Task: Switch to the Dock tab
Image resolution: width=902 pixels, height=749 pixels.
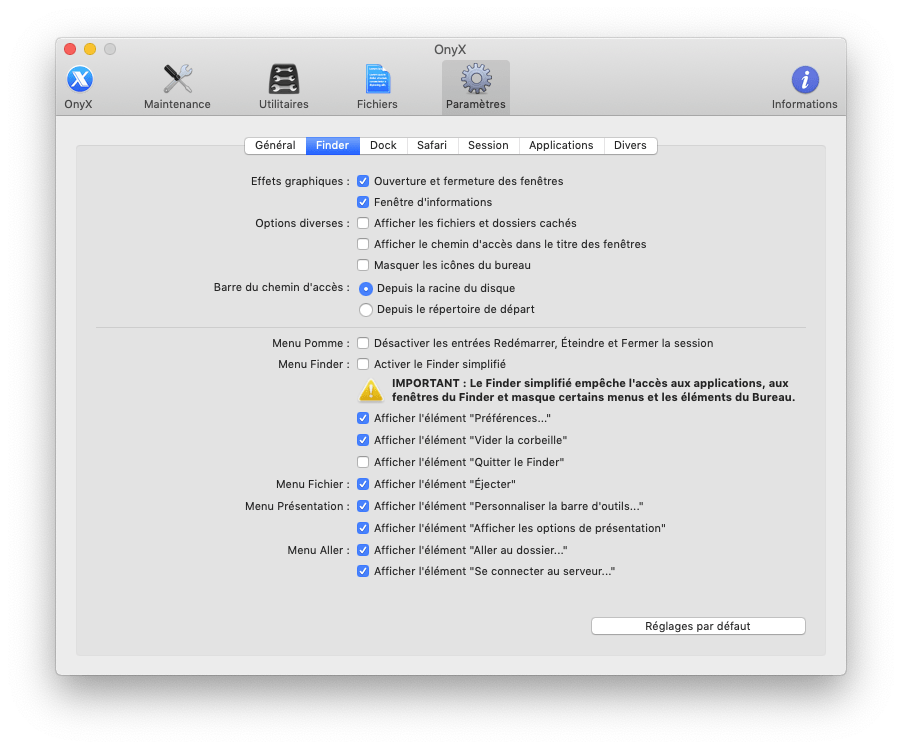Action: coord(383,146)
